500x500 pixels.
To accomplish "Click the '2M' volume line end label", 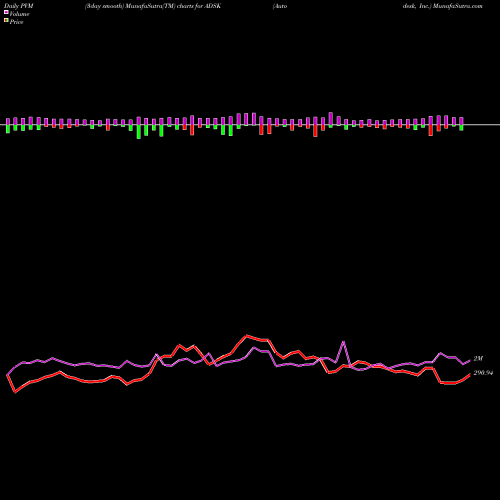I will pos(478,359).
